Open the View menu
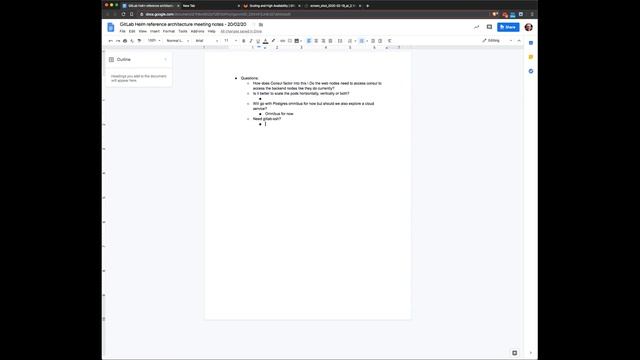Viewport: 640px width, 360px height. coord(142,31)
